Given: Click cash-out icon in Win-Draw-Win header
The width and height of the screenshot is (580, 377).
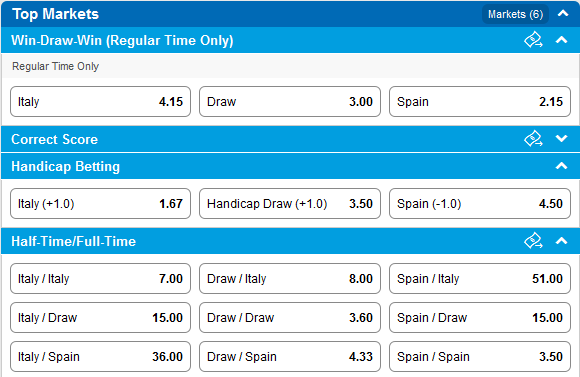Looking at the screenshot, I should (x=533, y=40).
